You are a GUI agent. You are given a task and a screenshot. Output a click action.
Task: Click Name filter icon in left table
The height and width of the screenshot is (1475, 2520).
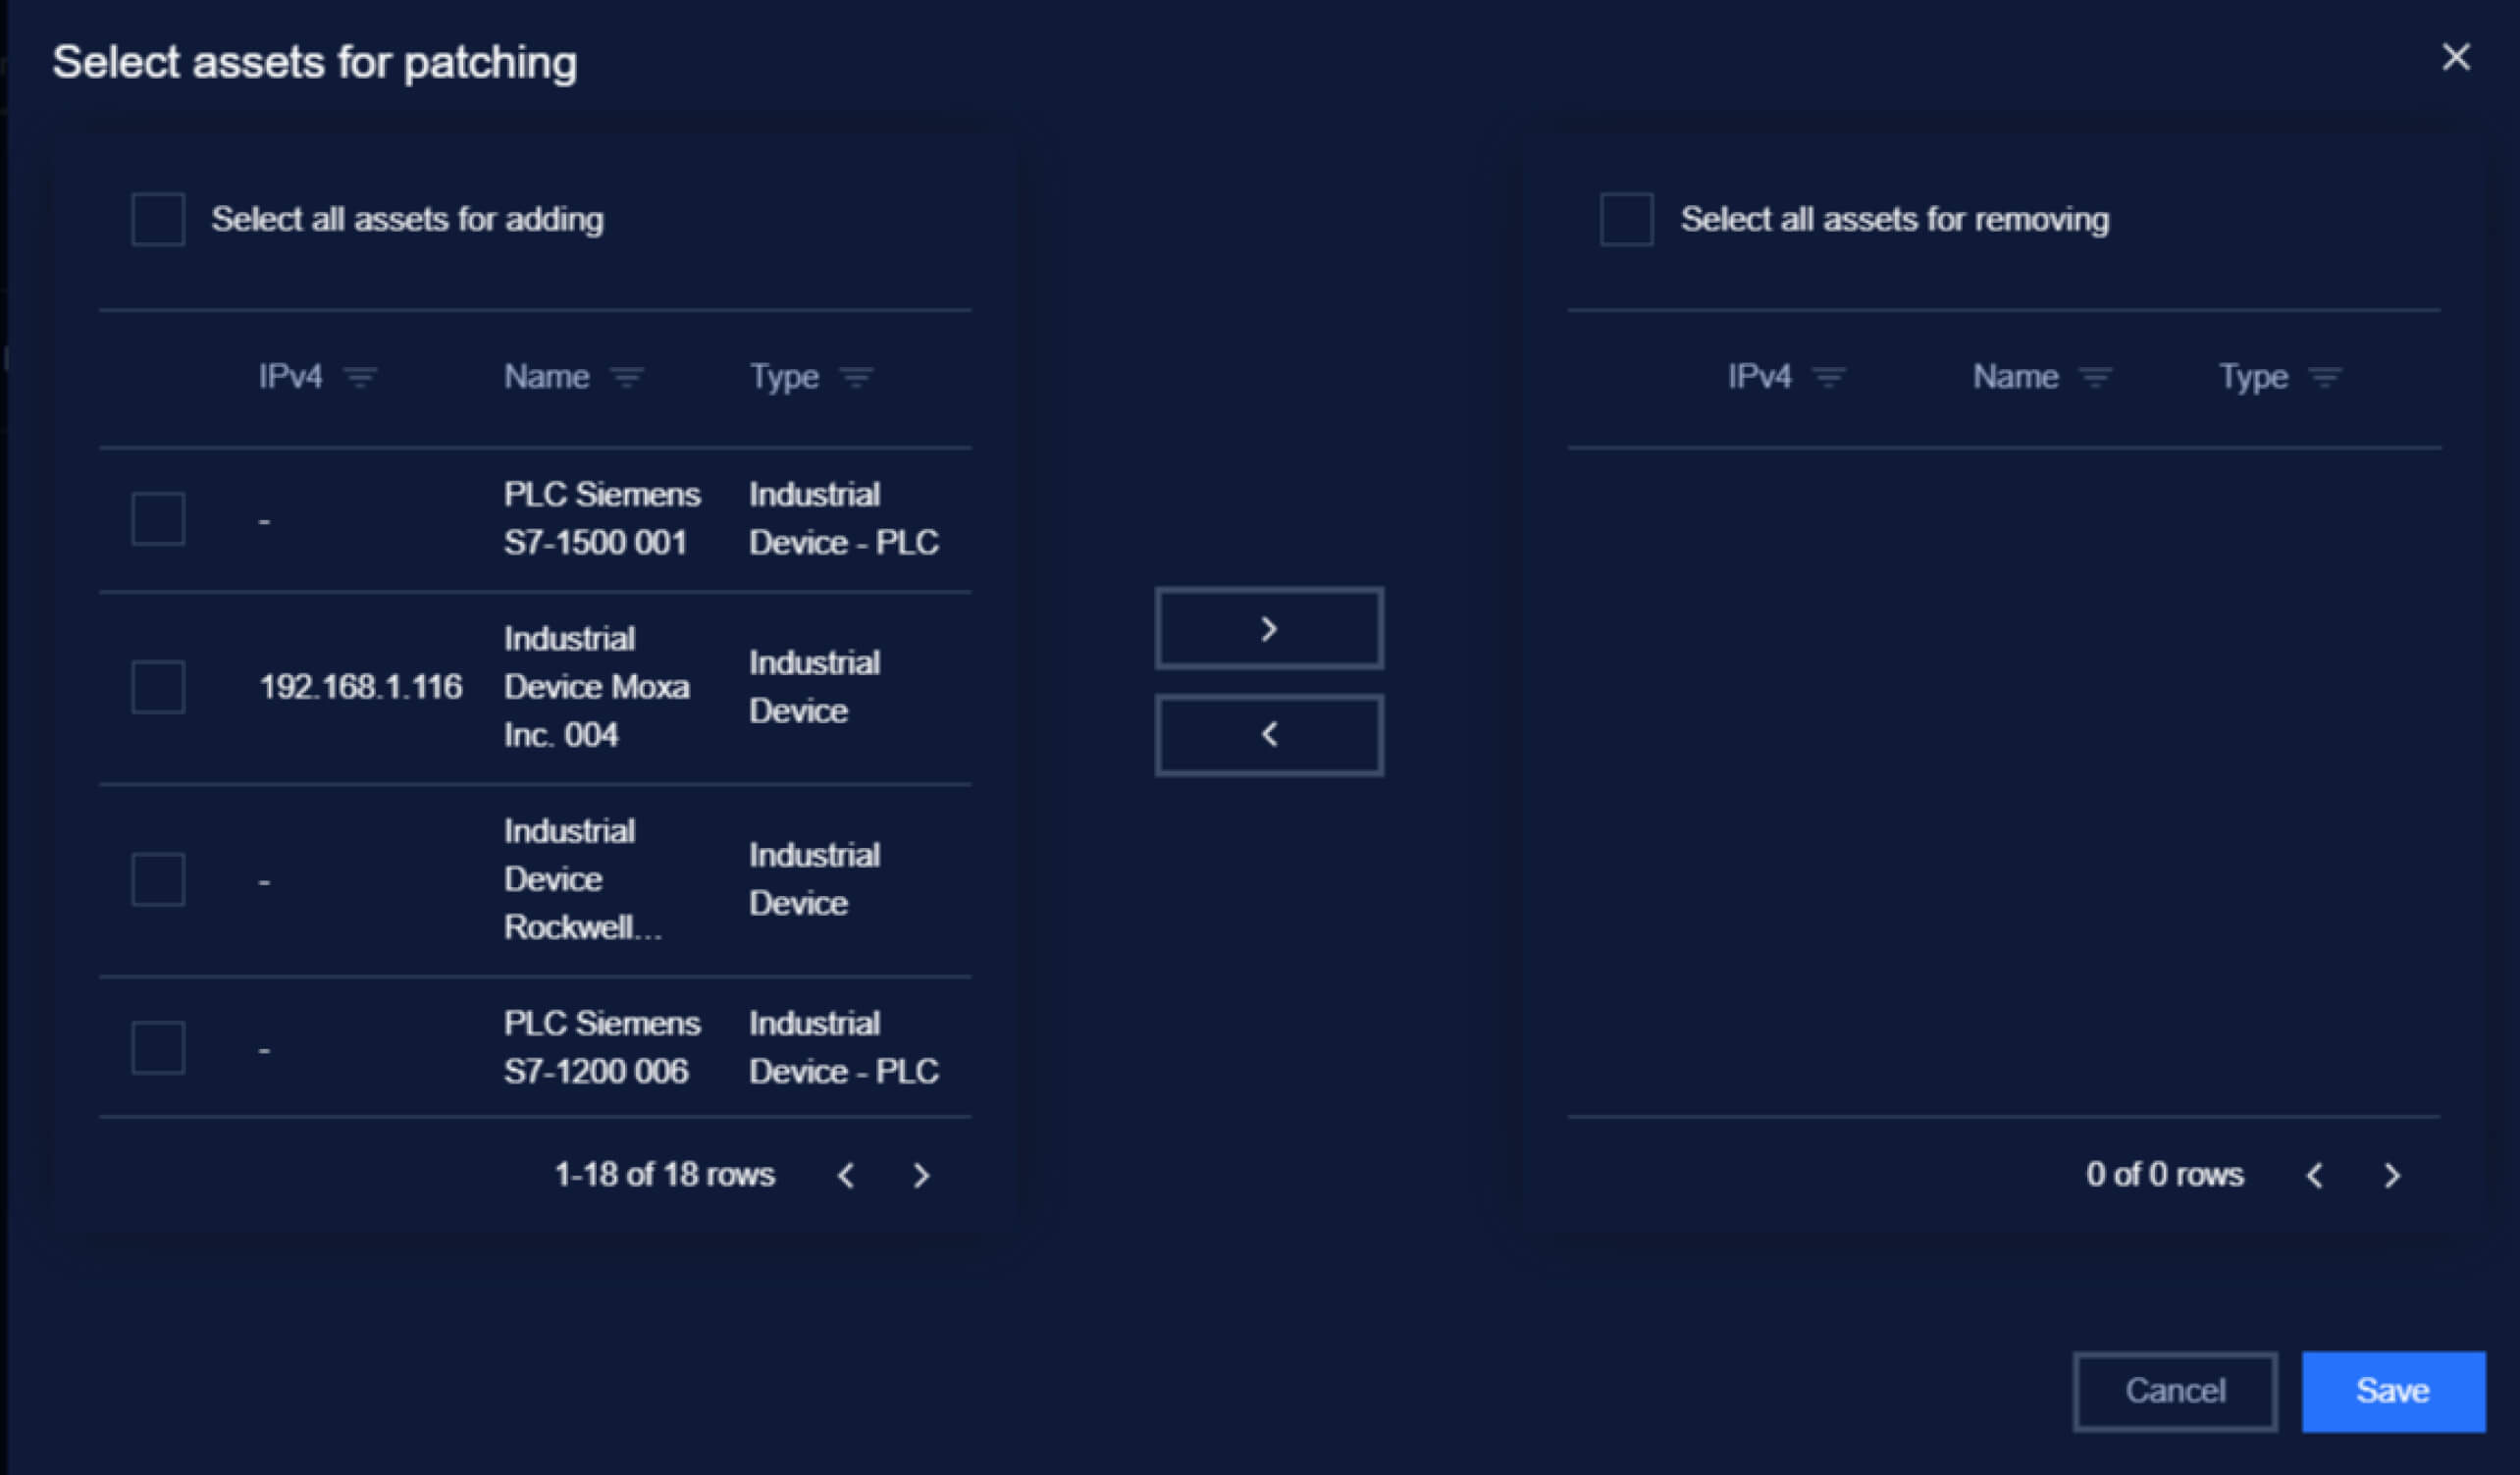pos(627,377)
